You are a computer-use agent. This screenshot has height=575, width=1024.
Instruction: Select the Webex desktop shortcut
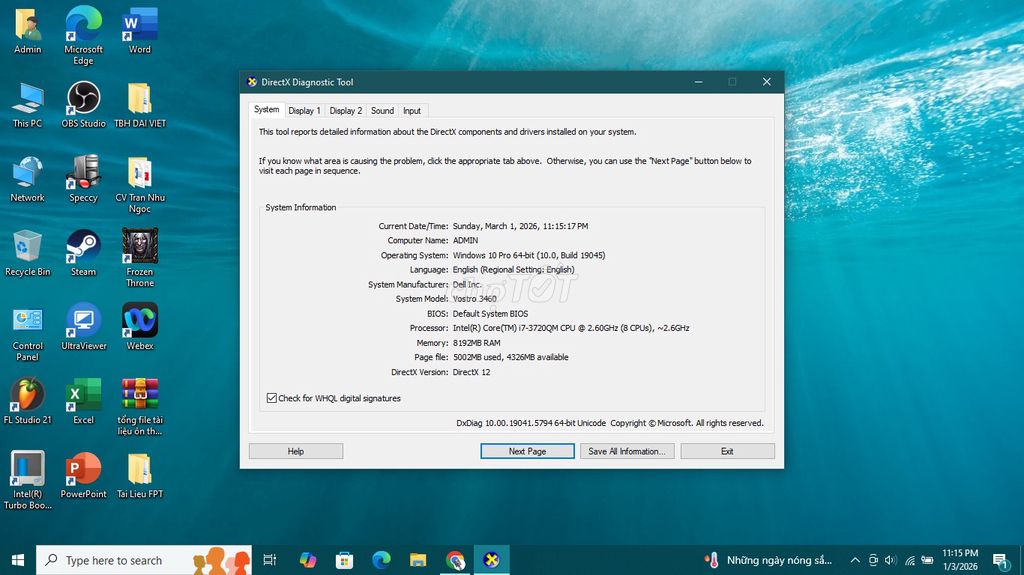coord(140,327)
